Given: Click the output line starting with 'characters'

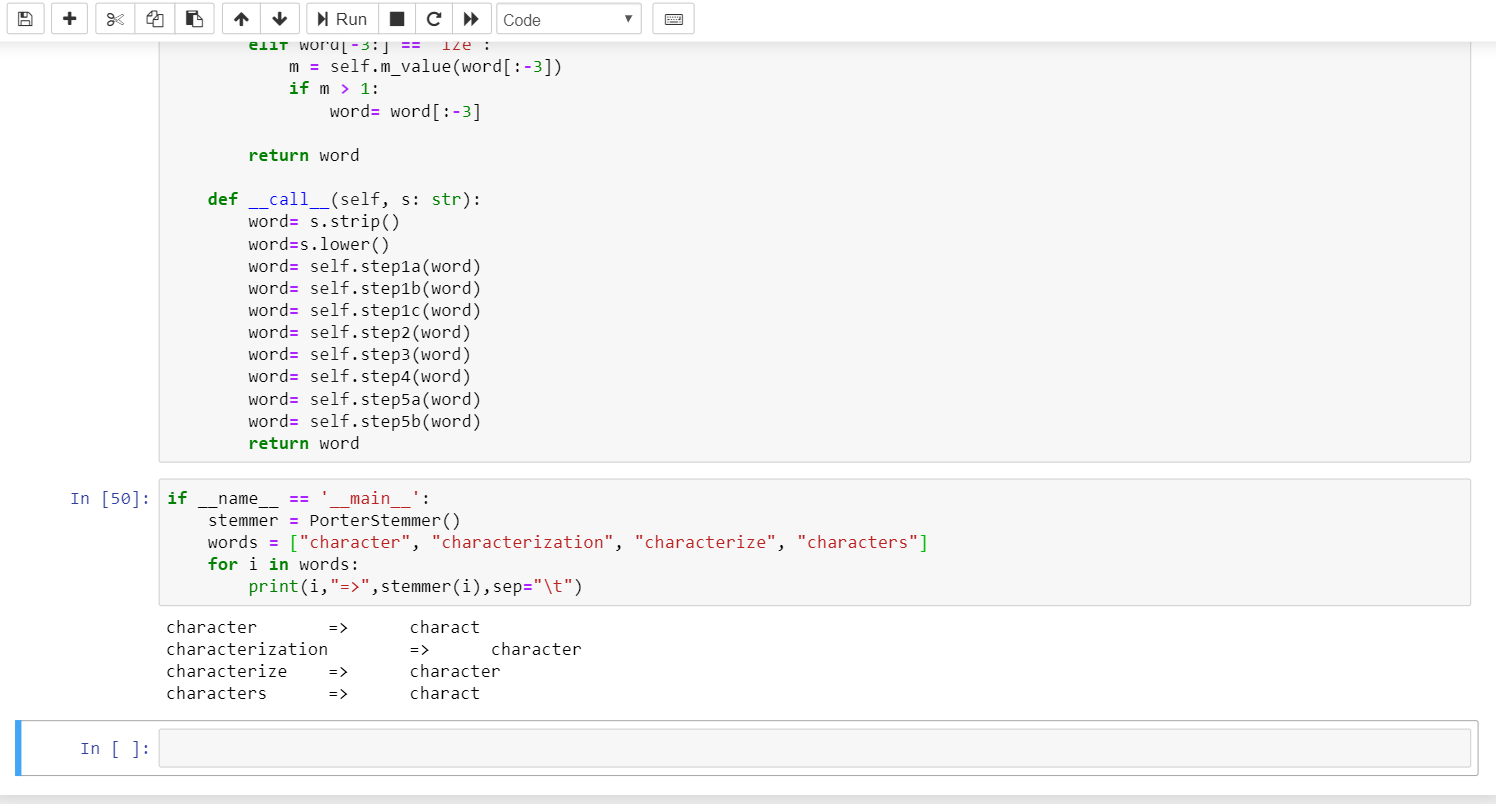Looking at the screenshot, I should [323, 693].
